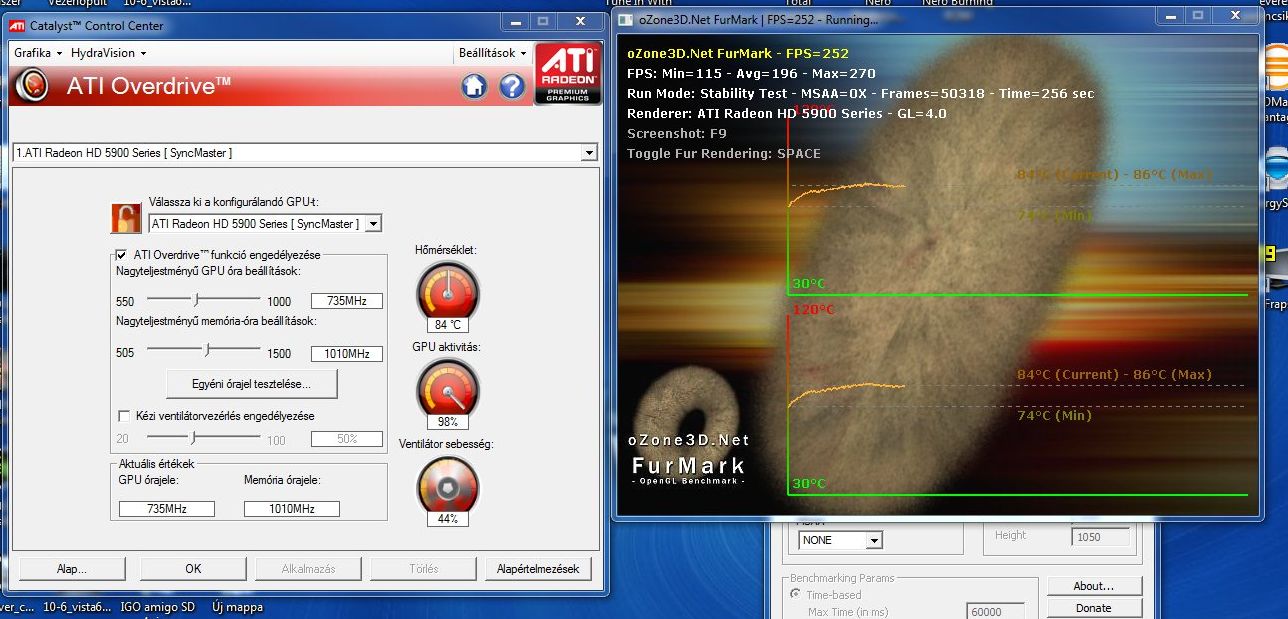Click the Alapértelmezések button
The height and width of the screenshot is (619, 1288).
click(x=538, y=568)
